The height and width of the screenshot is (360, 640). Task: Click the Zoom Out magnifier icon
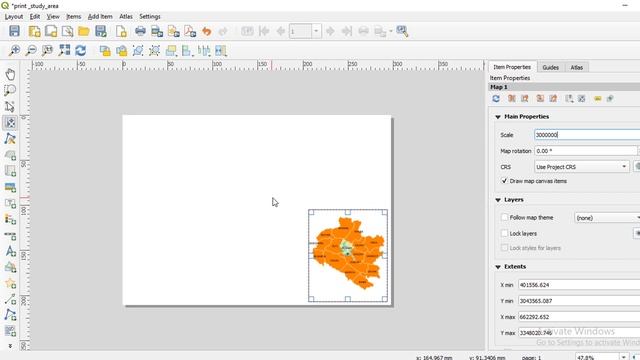click(31, 51)
